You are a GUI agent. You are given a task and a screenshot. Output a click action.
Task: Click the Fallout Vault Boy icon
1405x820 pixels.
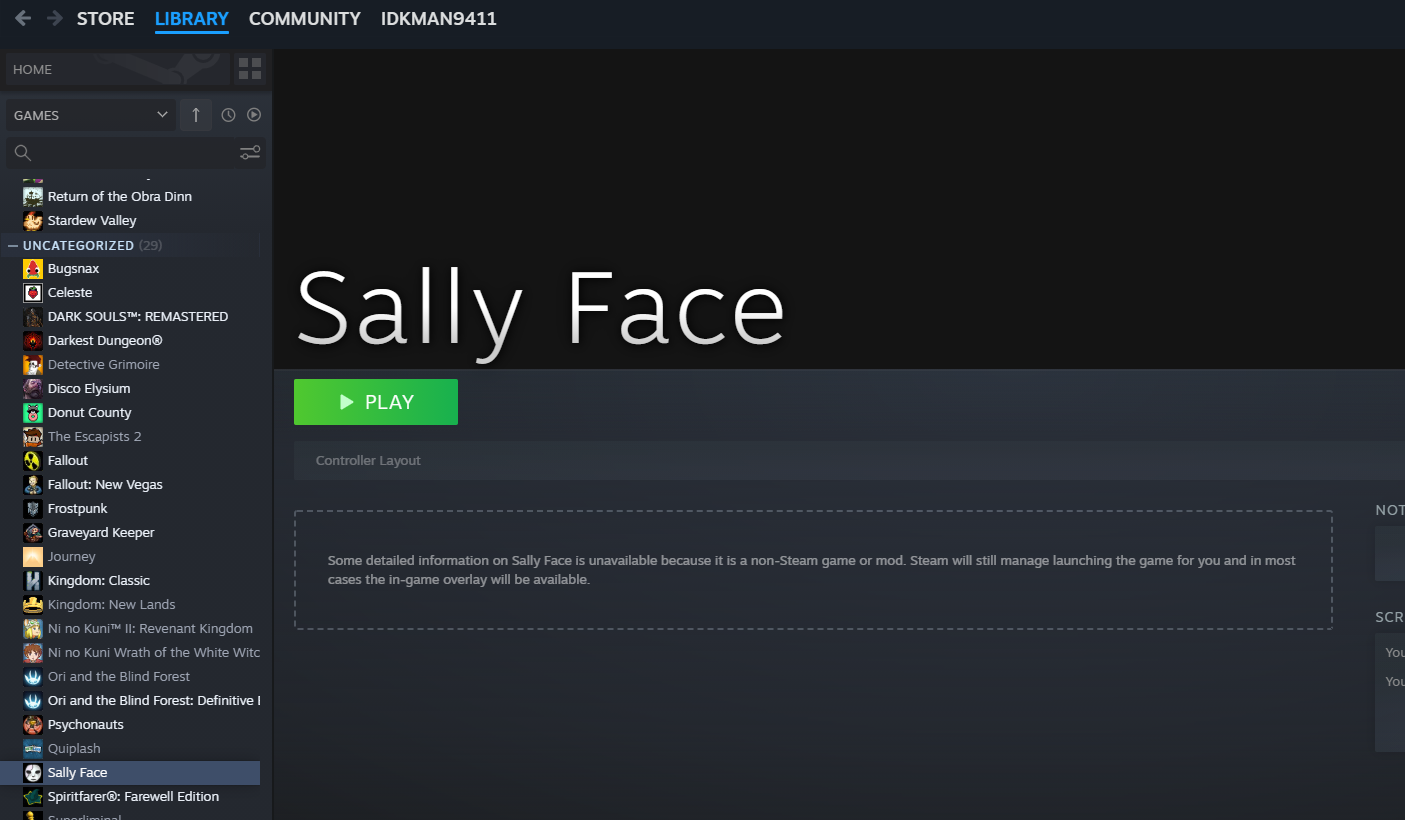coord(33,461)
